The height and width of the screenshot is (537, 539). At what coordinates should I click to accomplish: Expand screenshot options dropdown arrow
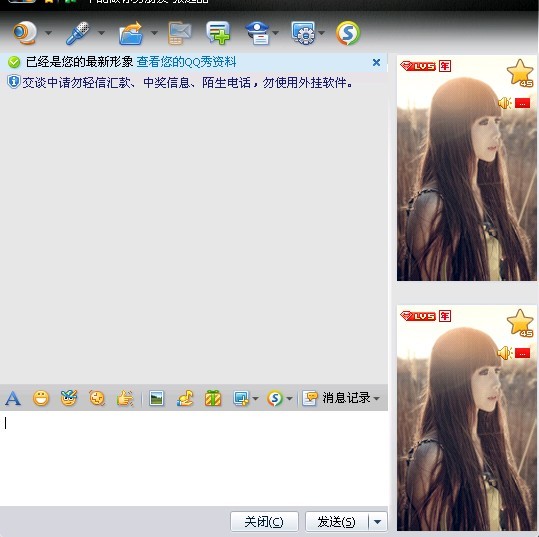coord(255,399)
